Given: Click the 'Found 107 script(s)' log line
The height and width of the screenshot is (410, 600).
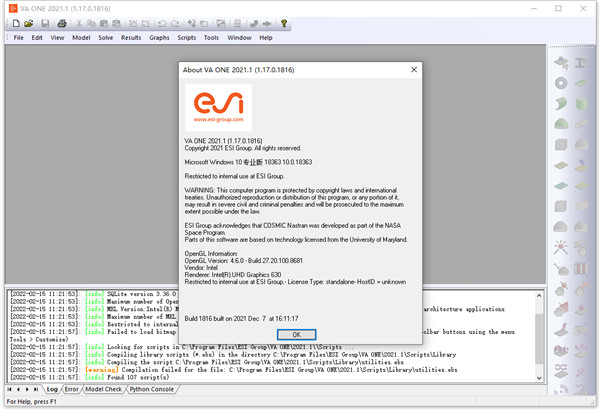Looking at the screenshot, I should (138, 377).
